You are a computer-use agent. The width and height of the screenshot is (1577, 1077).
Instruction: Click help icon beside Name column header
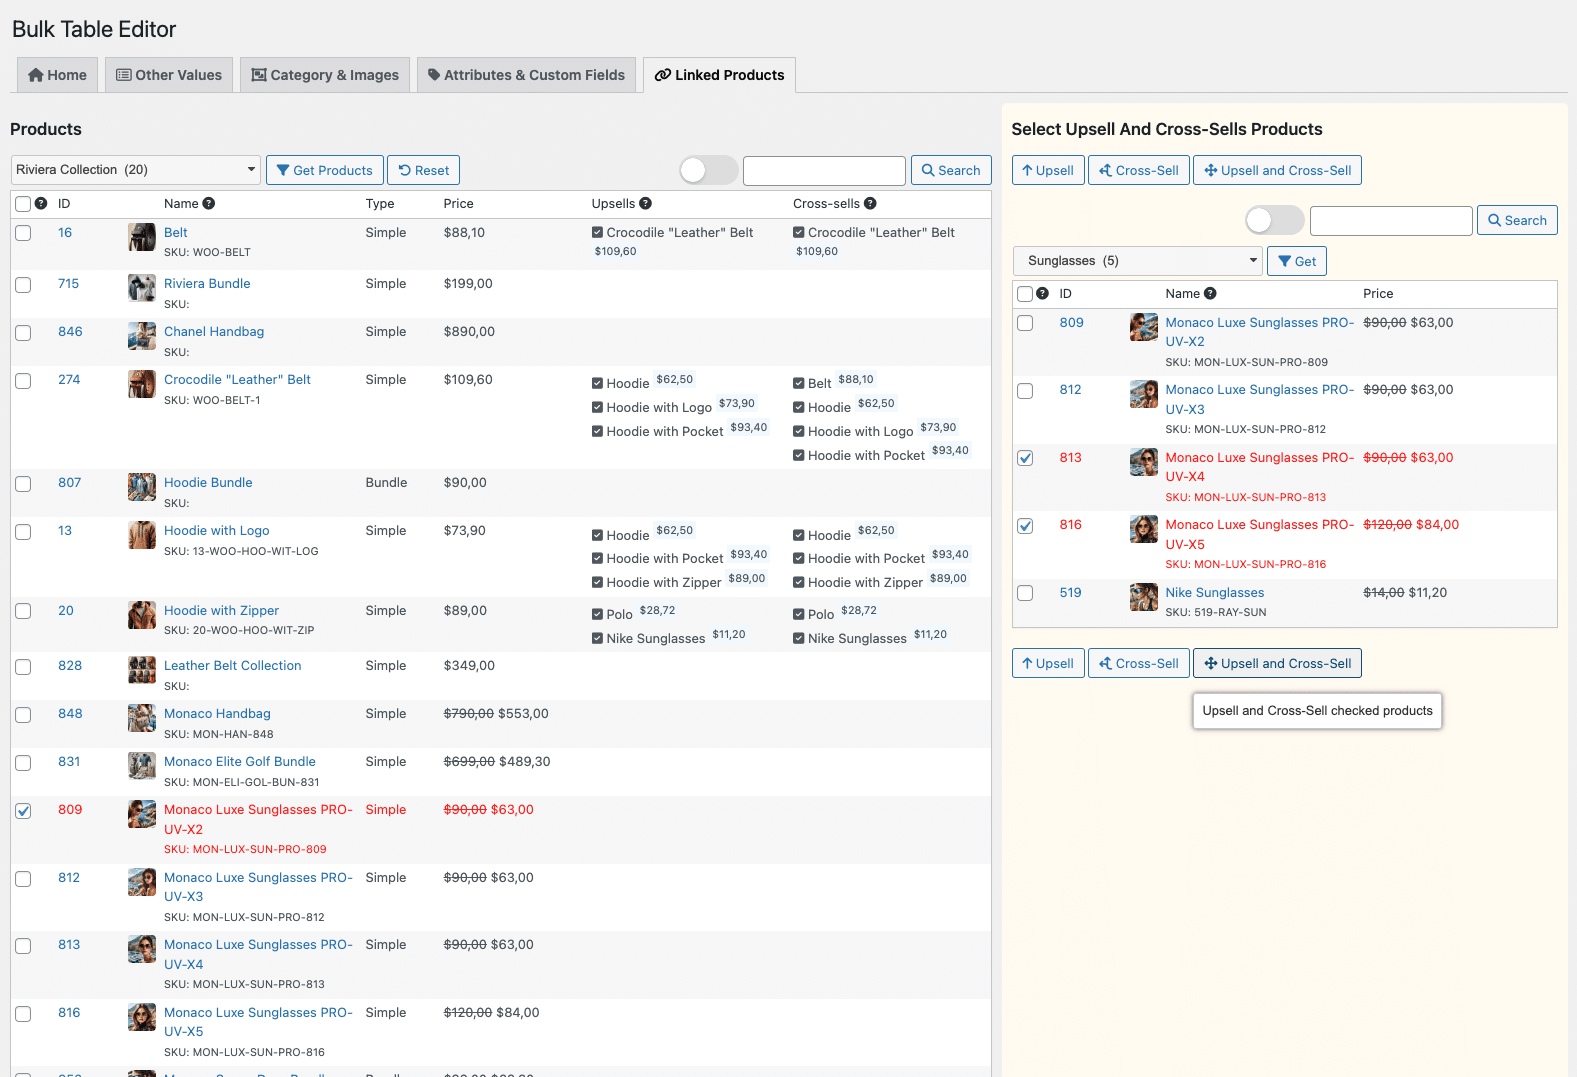(x=208, y=203)
